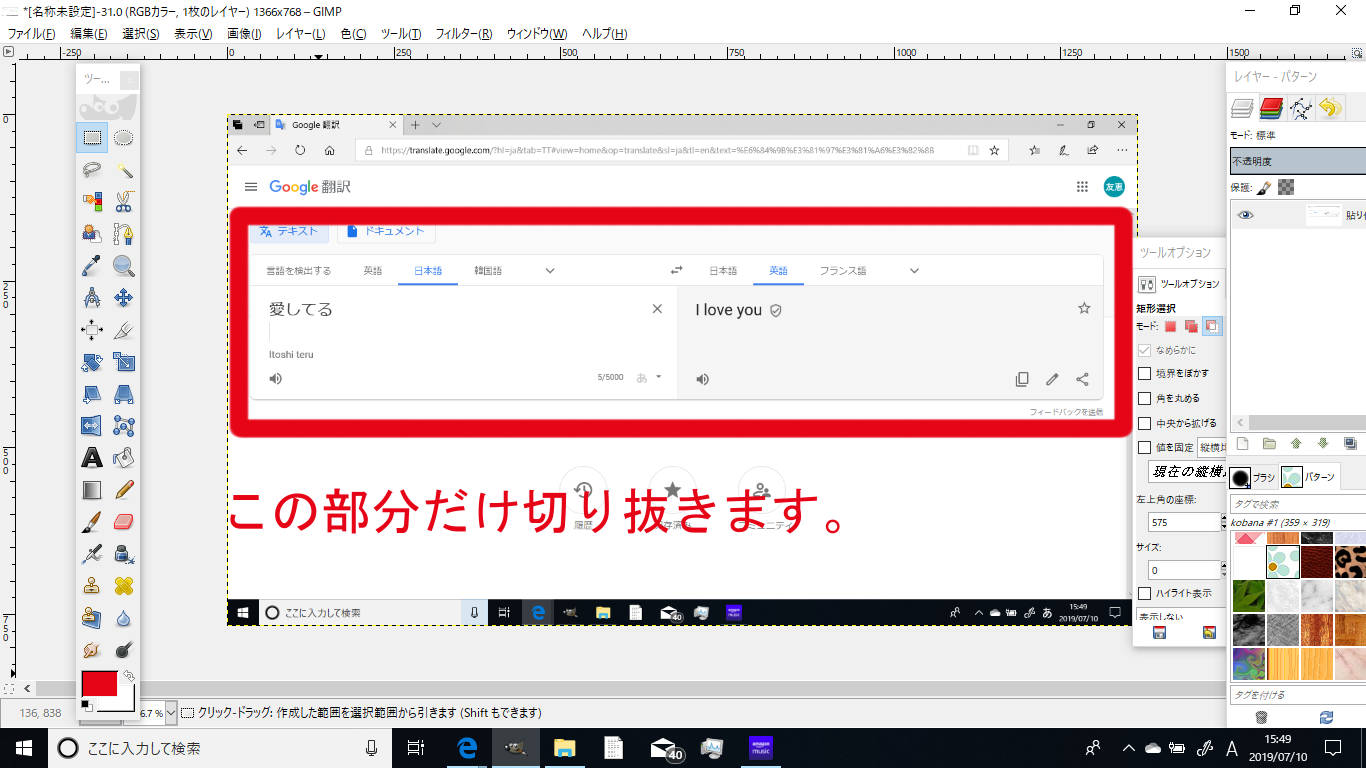The image size is (1366, 768).
Task: Select the Heal bandage tool
Action: [124, 586]
